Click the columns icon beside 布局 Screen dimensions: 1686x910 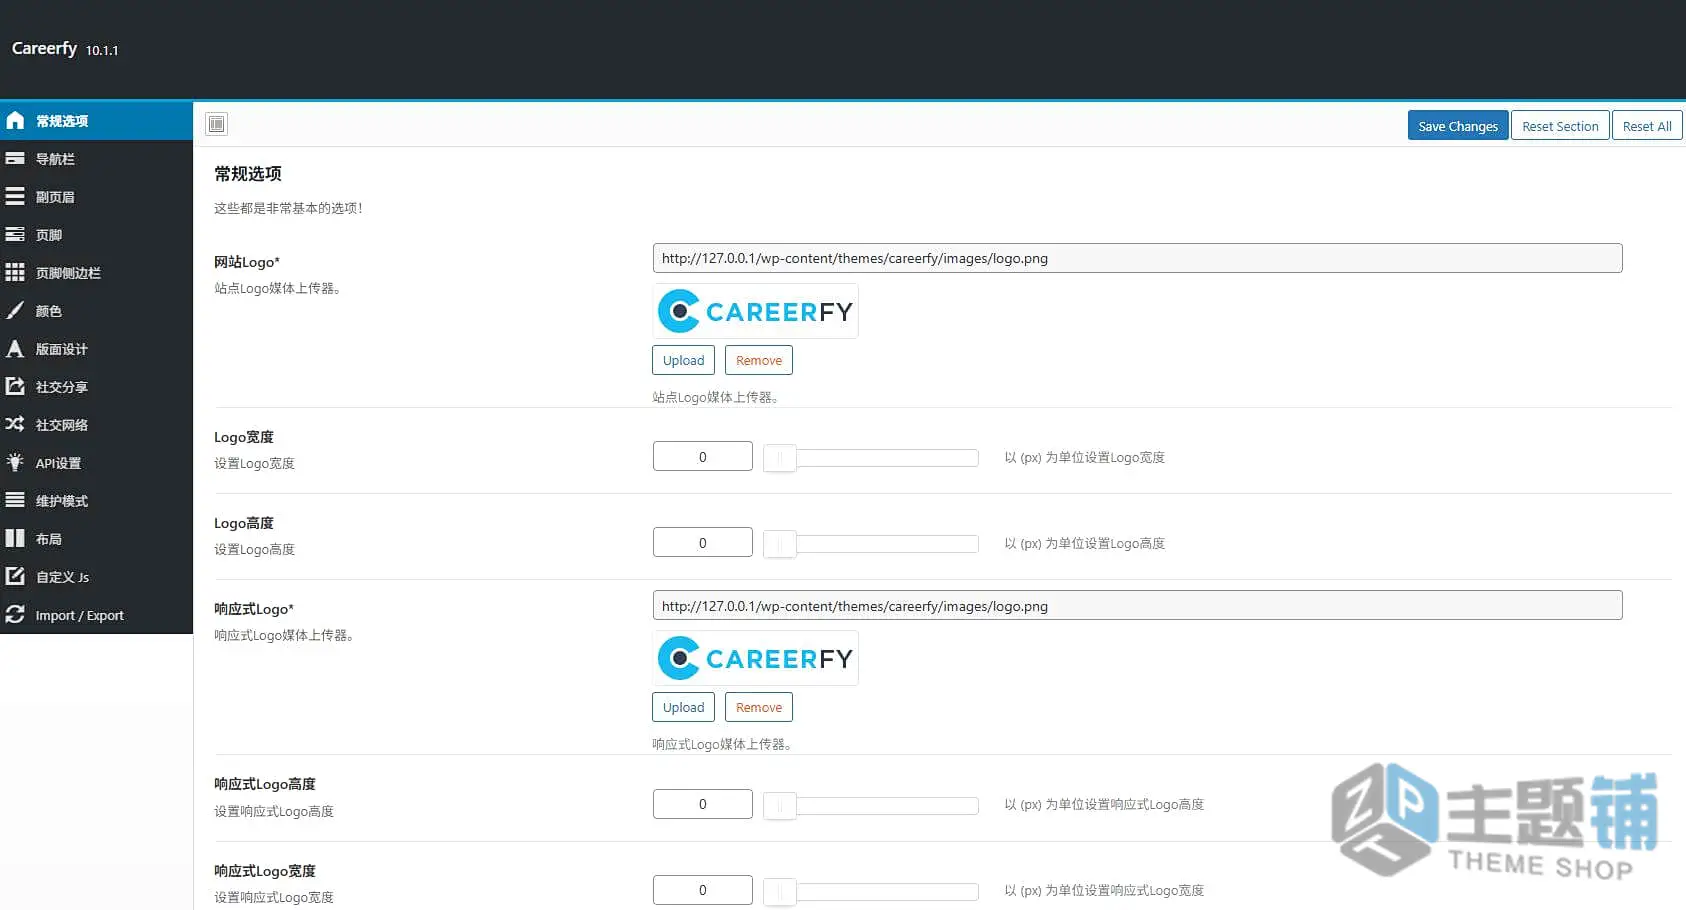(x=15, y=539)
